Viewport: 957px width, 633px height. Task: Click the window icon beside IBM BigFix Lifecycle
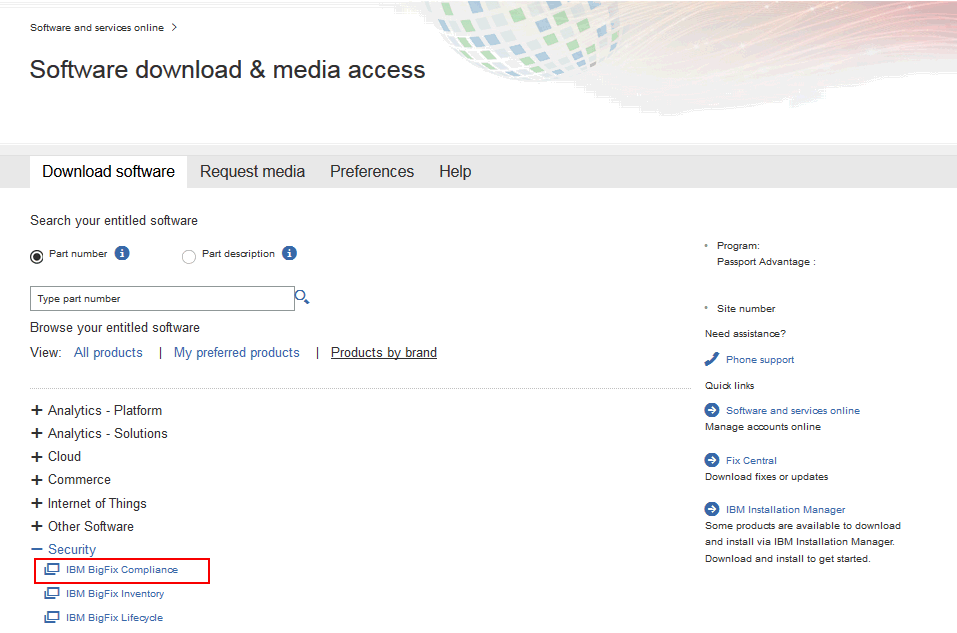point(52,617)
